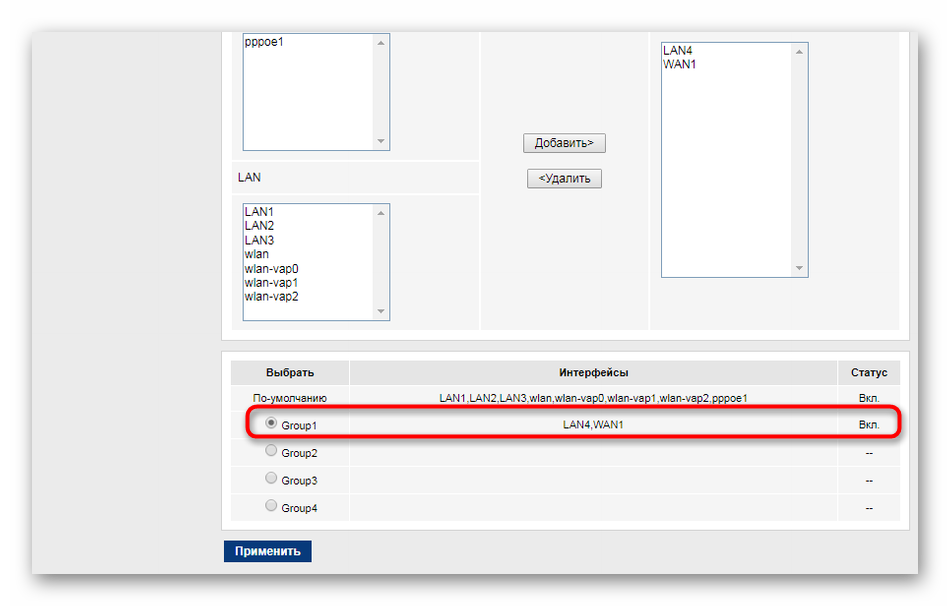Screen dimensions: 950x606
Task: Click scroll down arrow of pppoe1 list
Action: 380,141
